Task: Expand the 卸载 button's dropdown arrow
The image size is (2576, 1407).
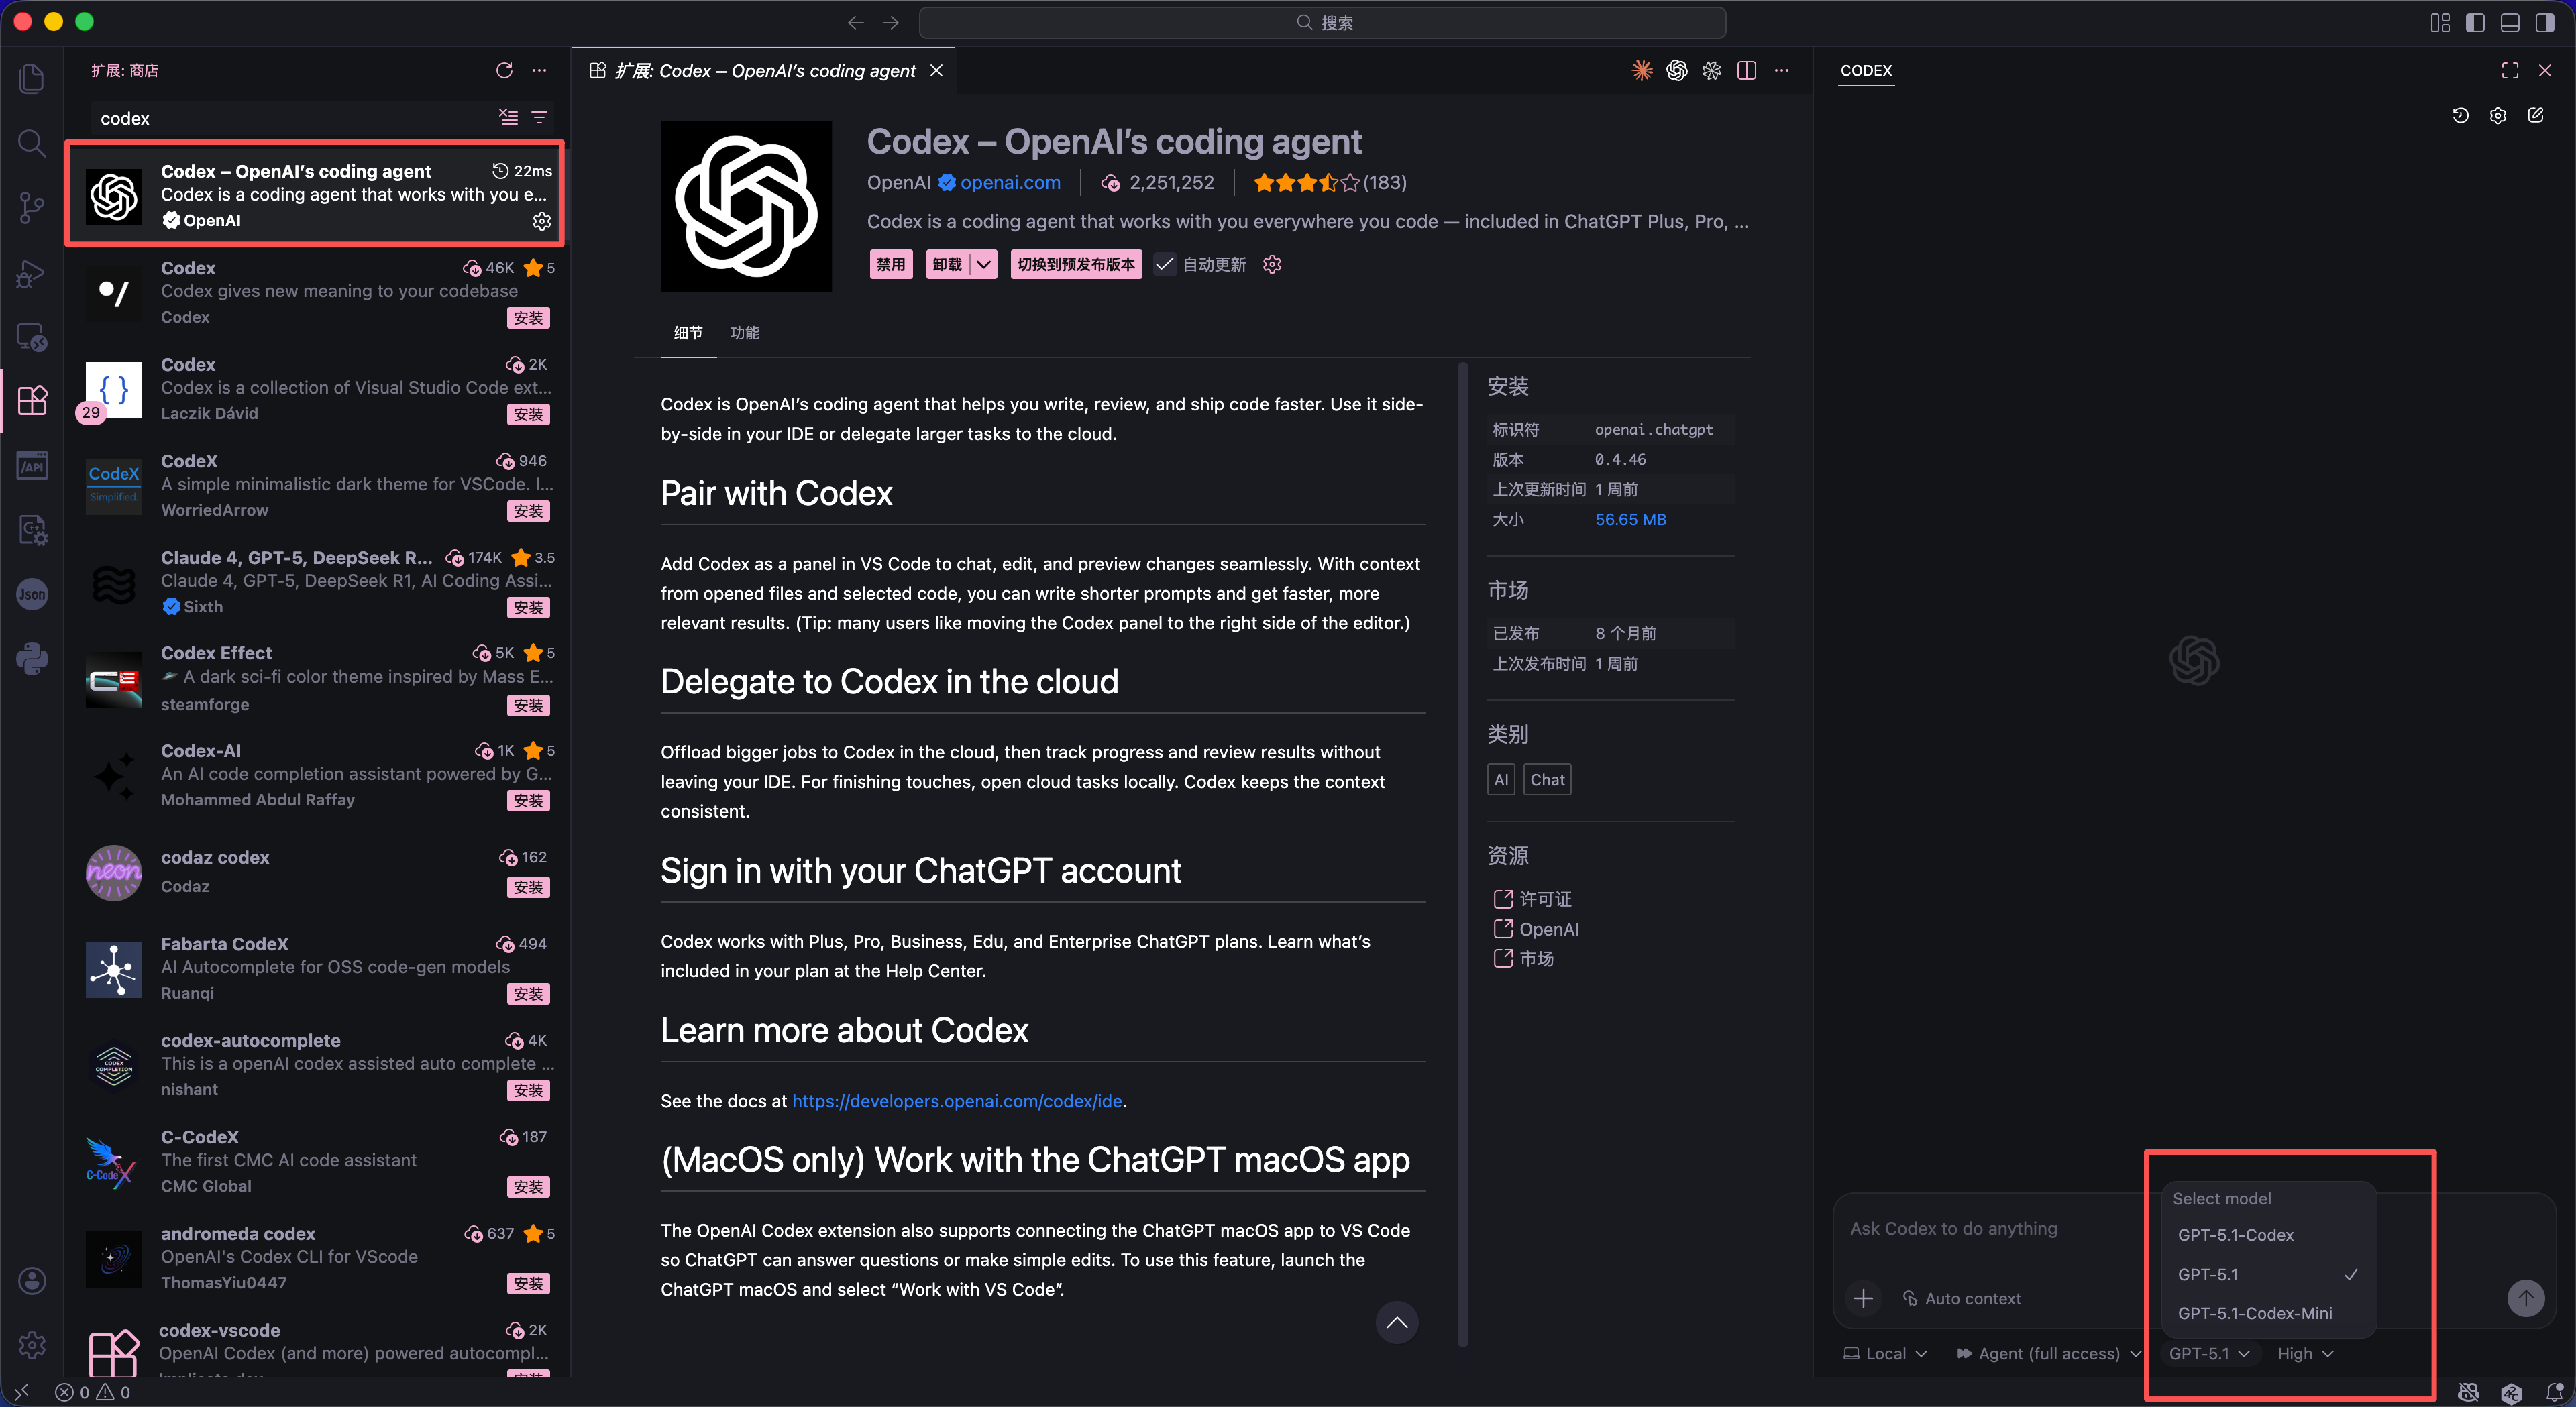Action: [985, 264]
